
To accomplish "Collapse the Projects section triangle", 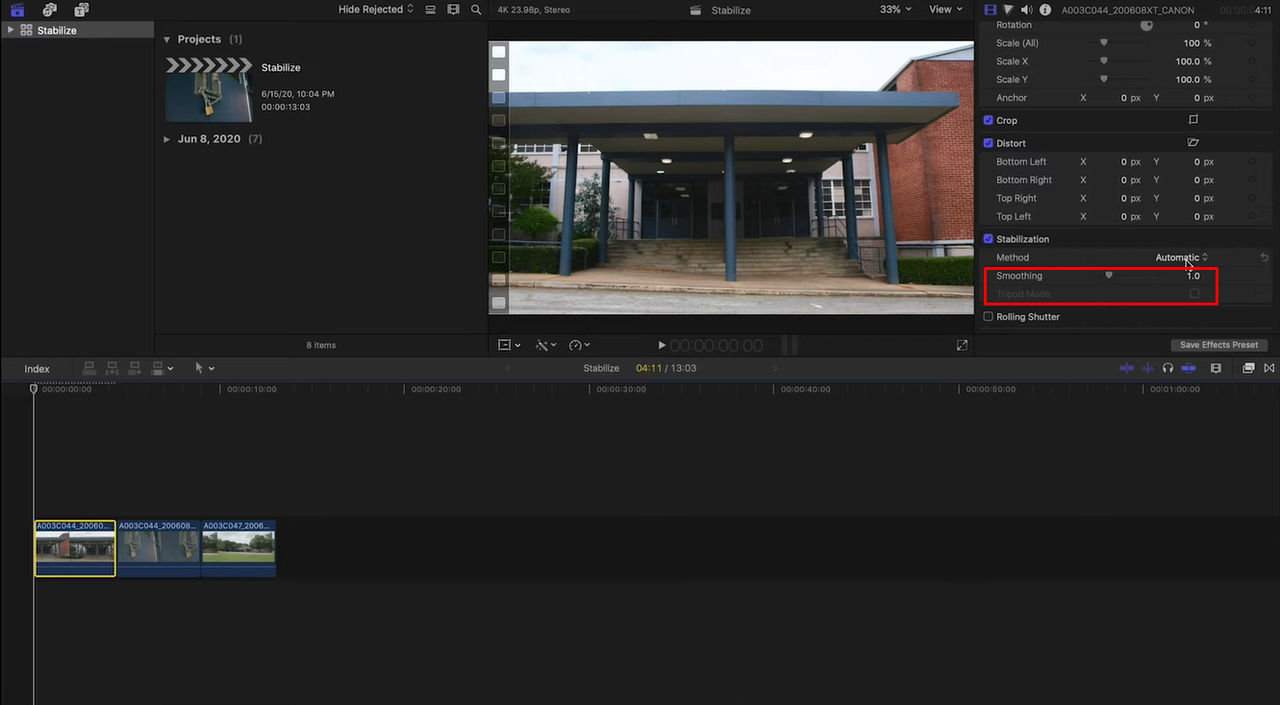I will click(167, 40).
